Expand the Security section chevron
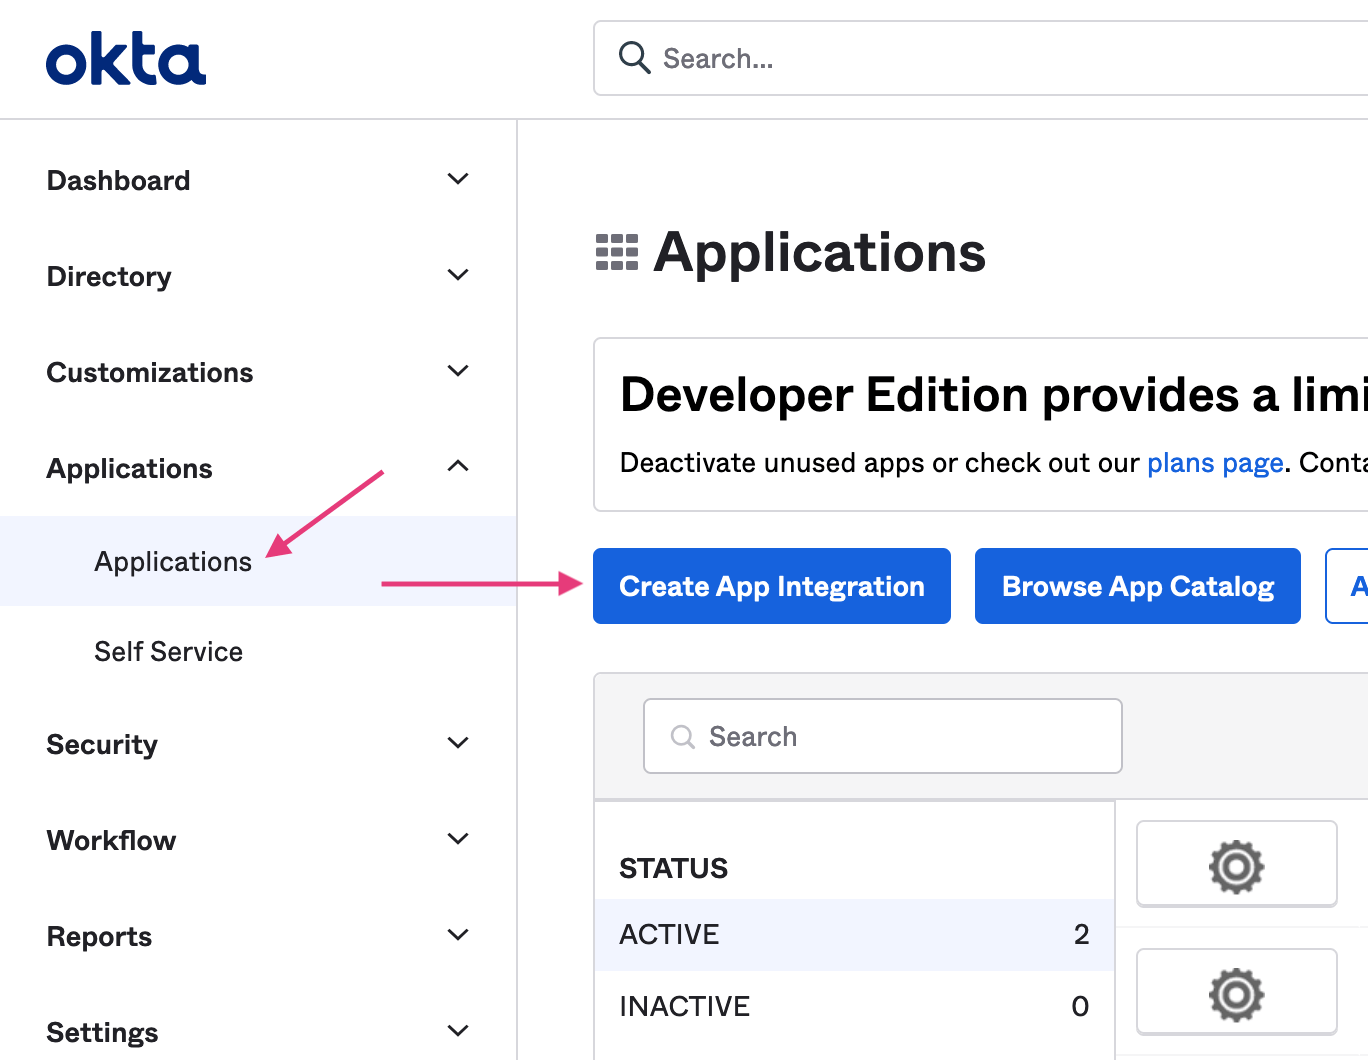The image size is (1368, 1060). pyautogui.click(x=458, y=743)
